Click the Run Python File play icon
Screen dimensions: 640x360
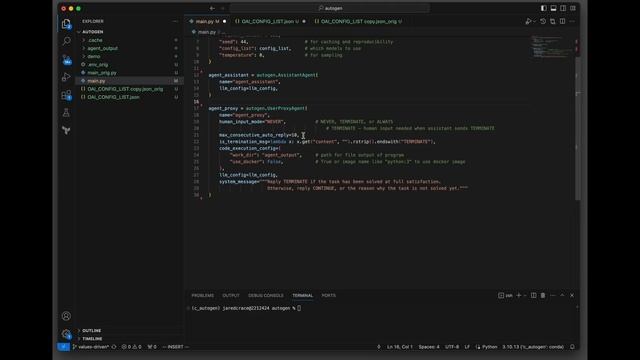pos(528,21)
